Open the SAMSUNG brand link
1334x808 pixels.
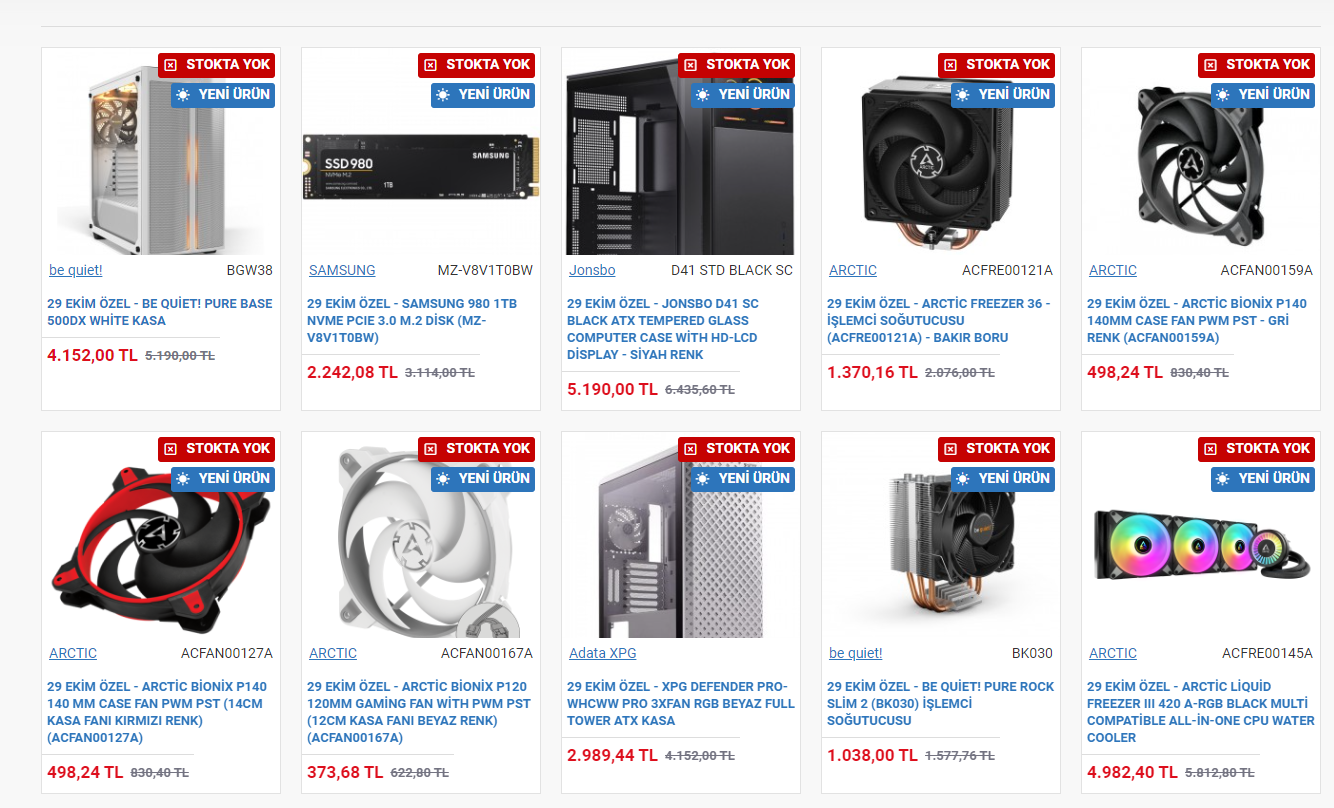click(342, 270)
